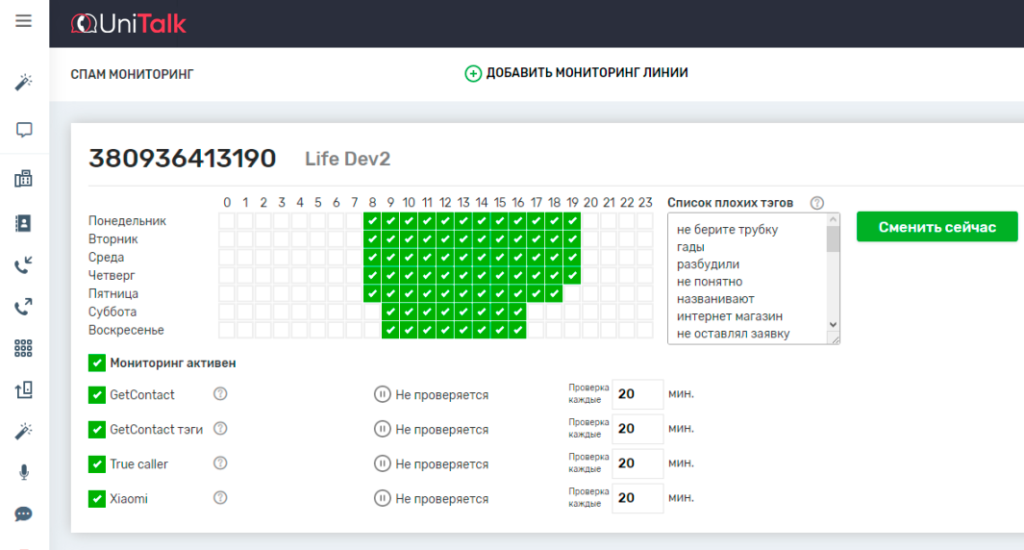Click the empty speech bubble sidebar icon
This screenshot has height=550, width=1024.
pos(24,130)
